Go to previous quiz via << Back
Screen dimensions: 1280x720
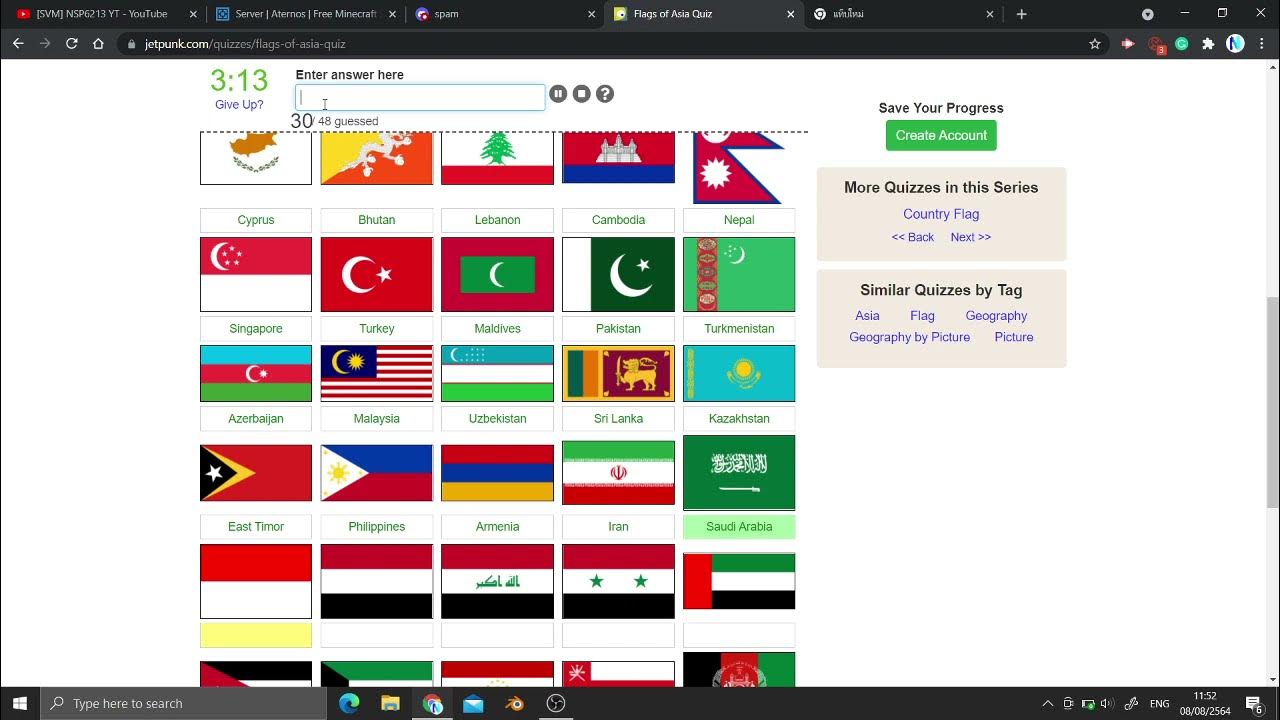913,237
